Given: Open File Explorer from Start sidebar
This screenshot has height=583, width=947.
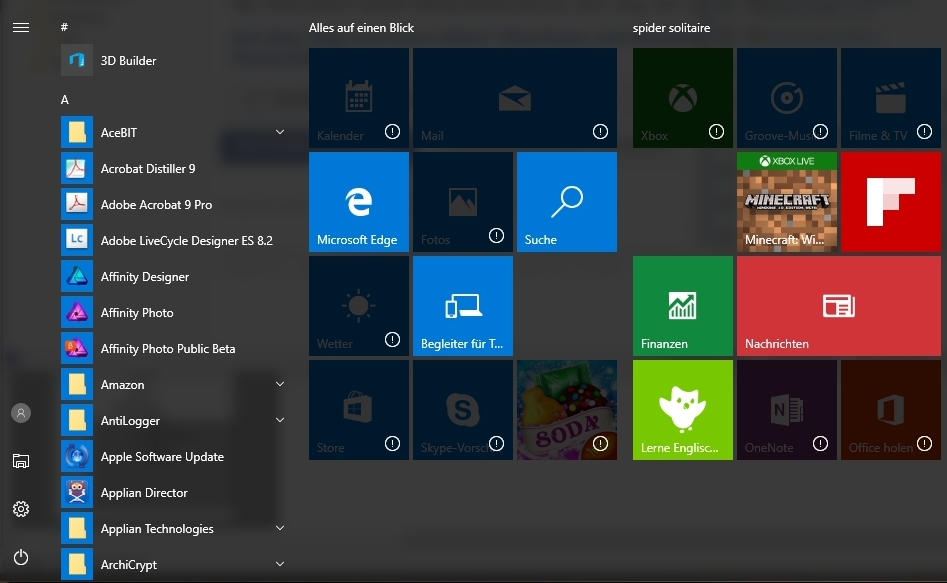Looking at the screenshot, I should coord(21,461).
